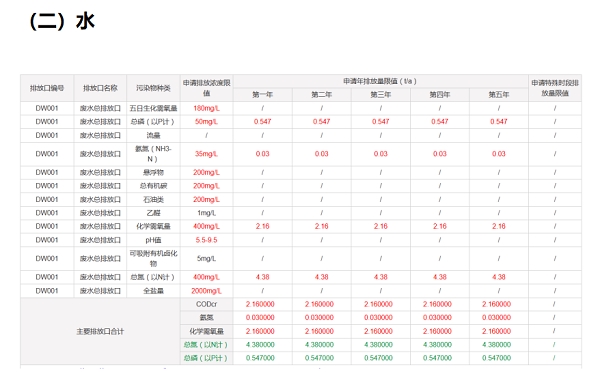Click the 35mg/L ammonia nitrogen limit
600x372 pixels.
[206, 154]
